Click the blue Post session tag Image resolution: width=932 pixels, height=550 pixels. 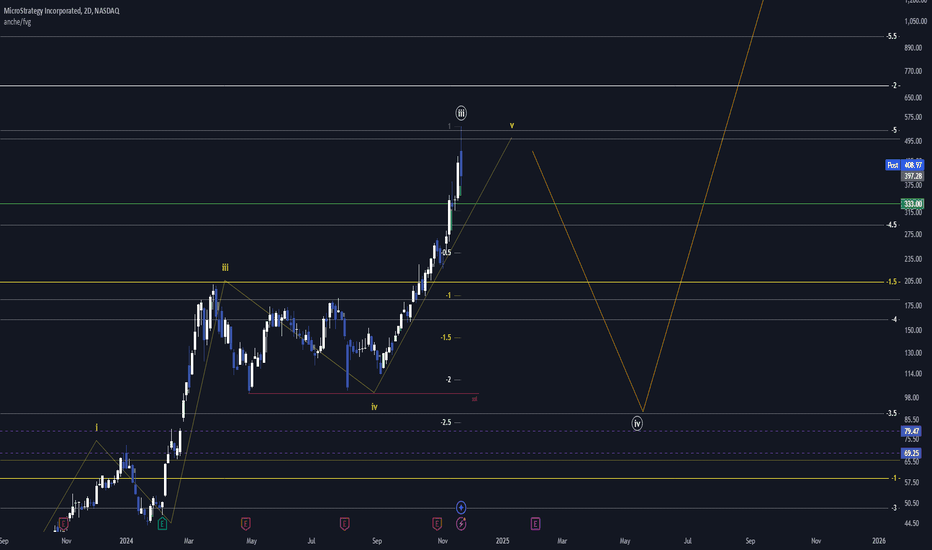click(893, 165)
